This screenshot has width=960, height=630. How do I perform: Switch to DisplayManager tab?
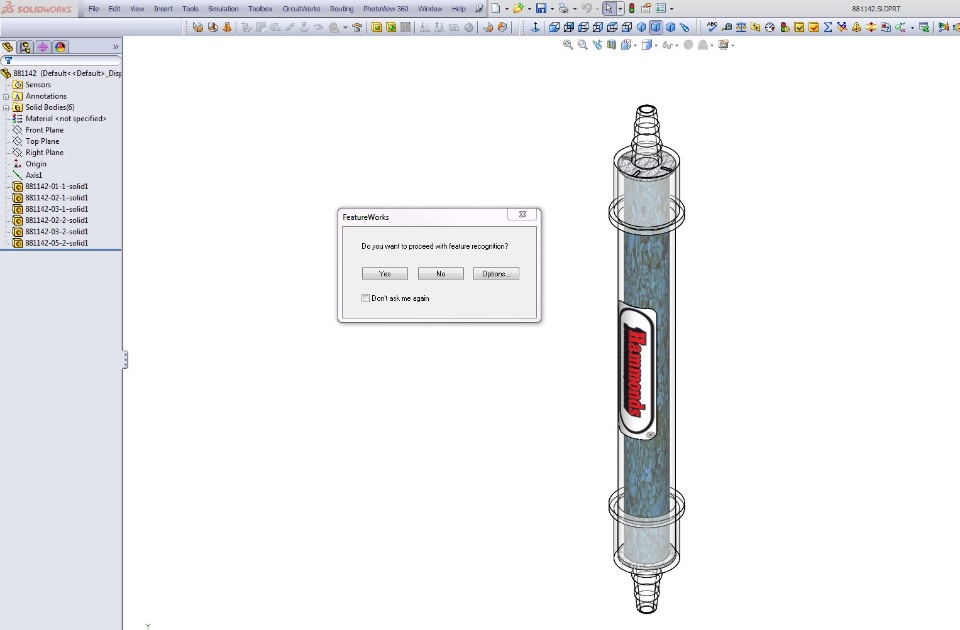60,47
